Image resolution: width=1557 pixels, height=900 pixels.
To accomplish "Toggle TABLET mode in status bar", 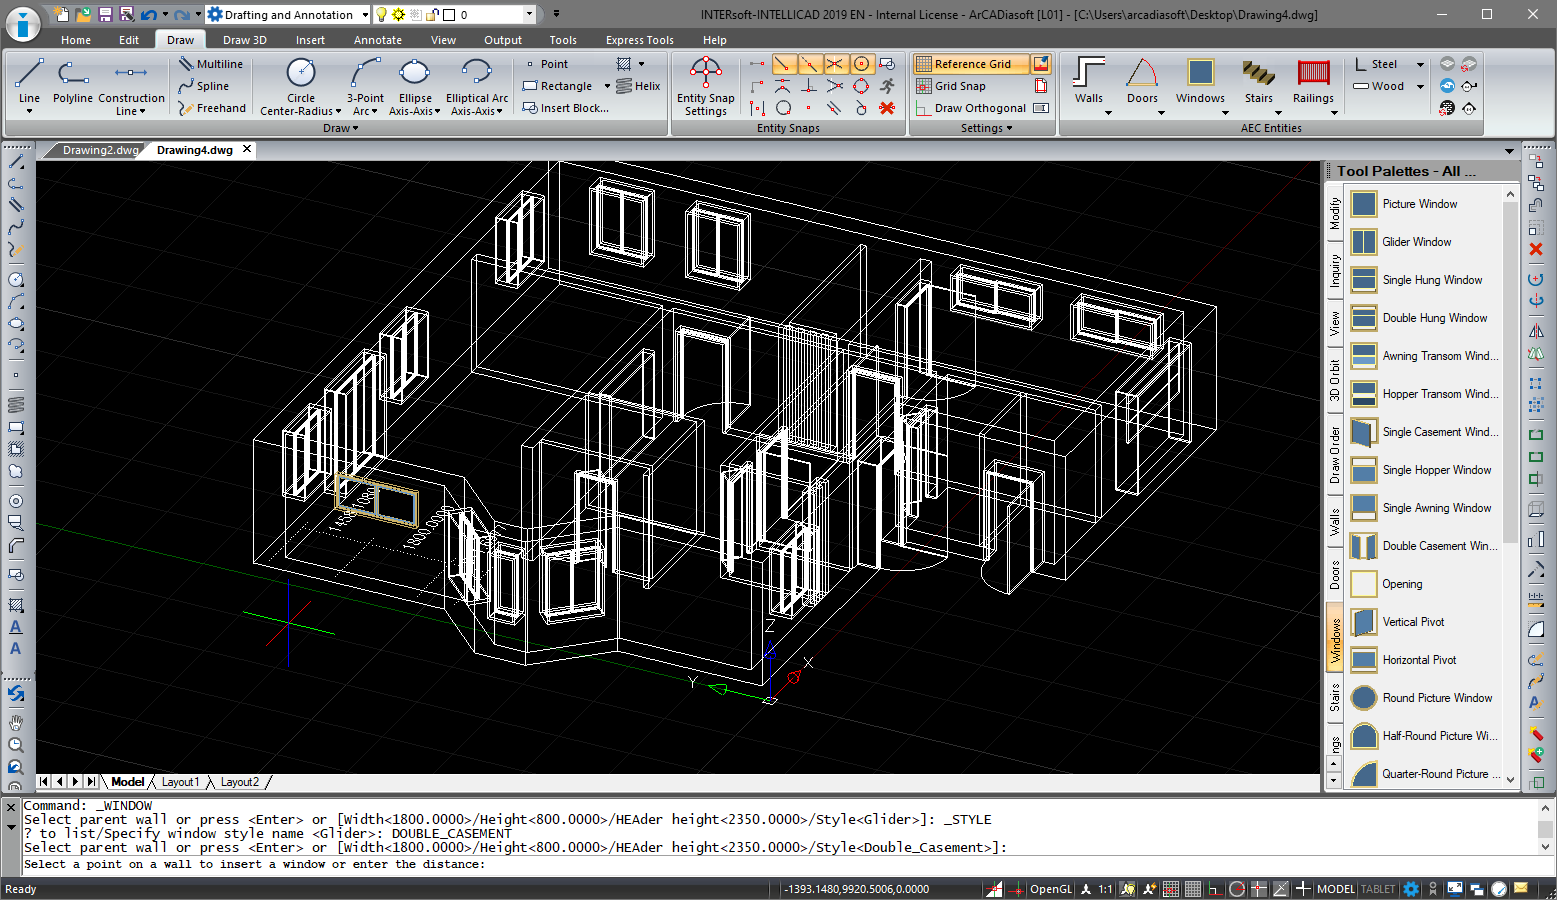I will coord(1378,889).
